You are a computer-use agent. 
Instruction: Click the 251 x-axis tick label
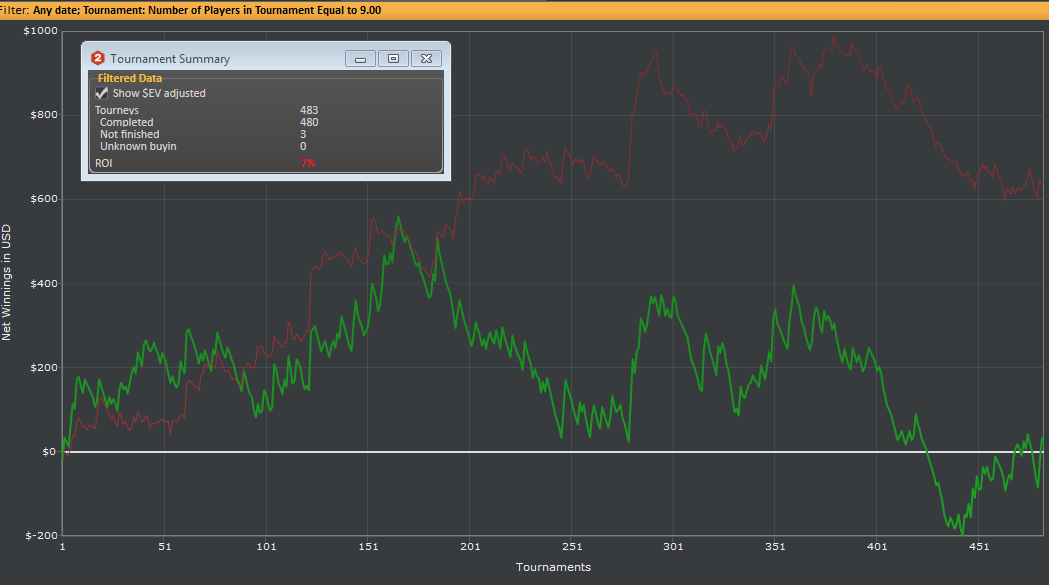(571, 547)
